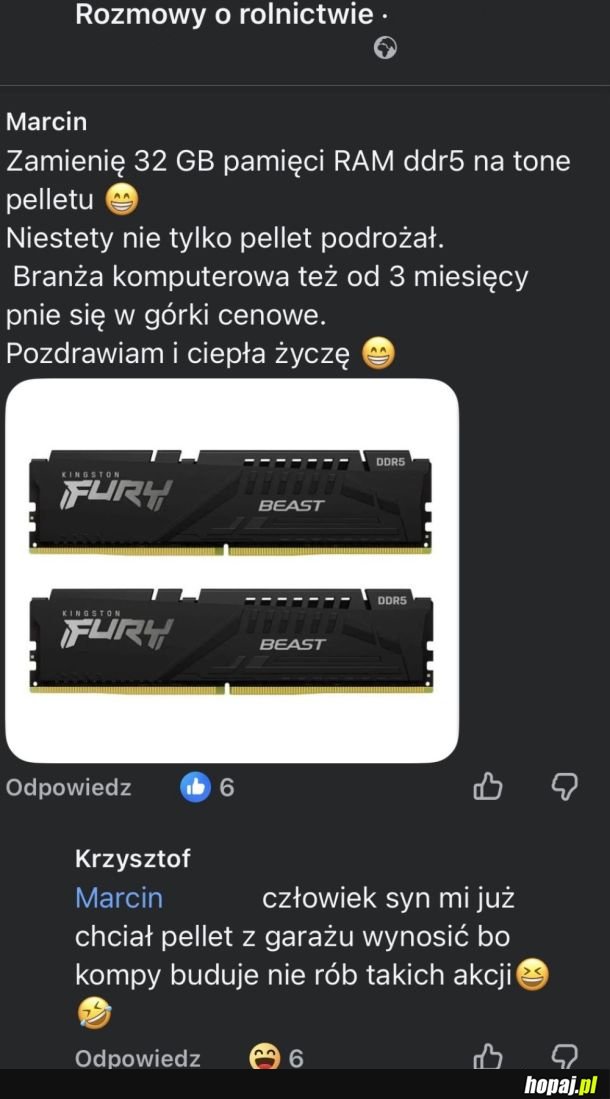The height and width of the screenshot is (1099, 610).
Task: Thumbs up Krzysztof's reply
Action: 488,1056
